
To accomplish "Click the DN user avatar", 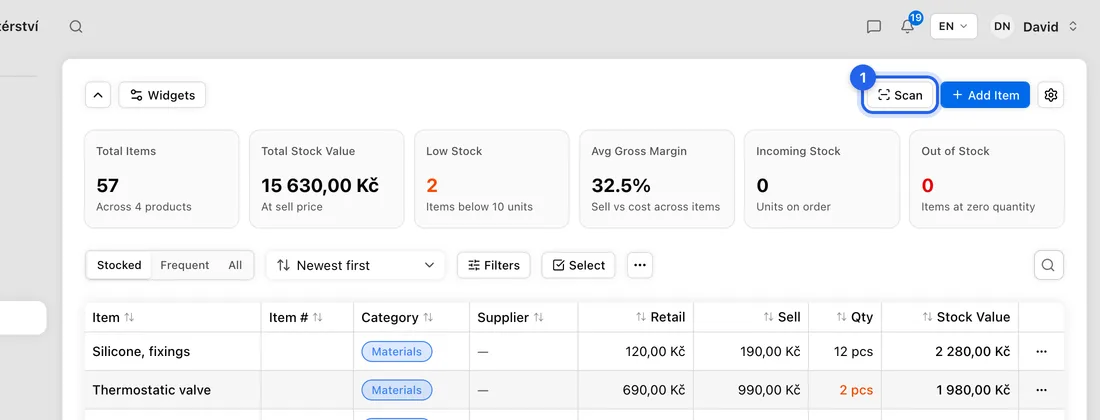I will [x=1002, y=27].
